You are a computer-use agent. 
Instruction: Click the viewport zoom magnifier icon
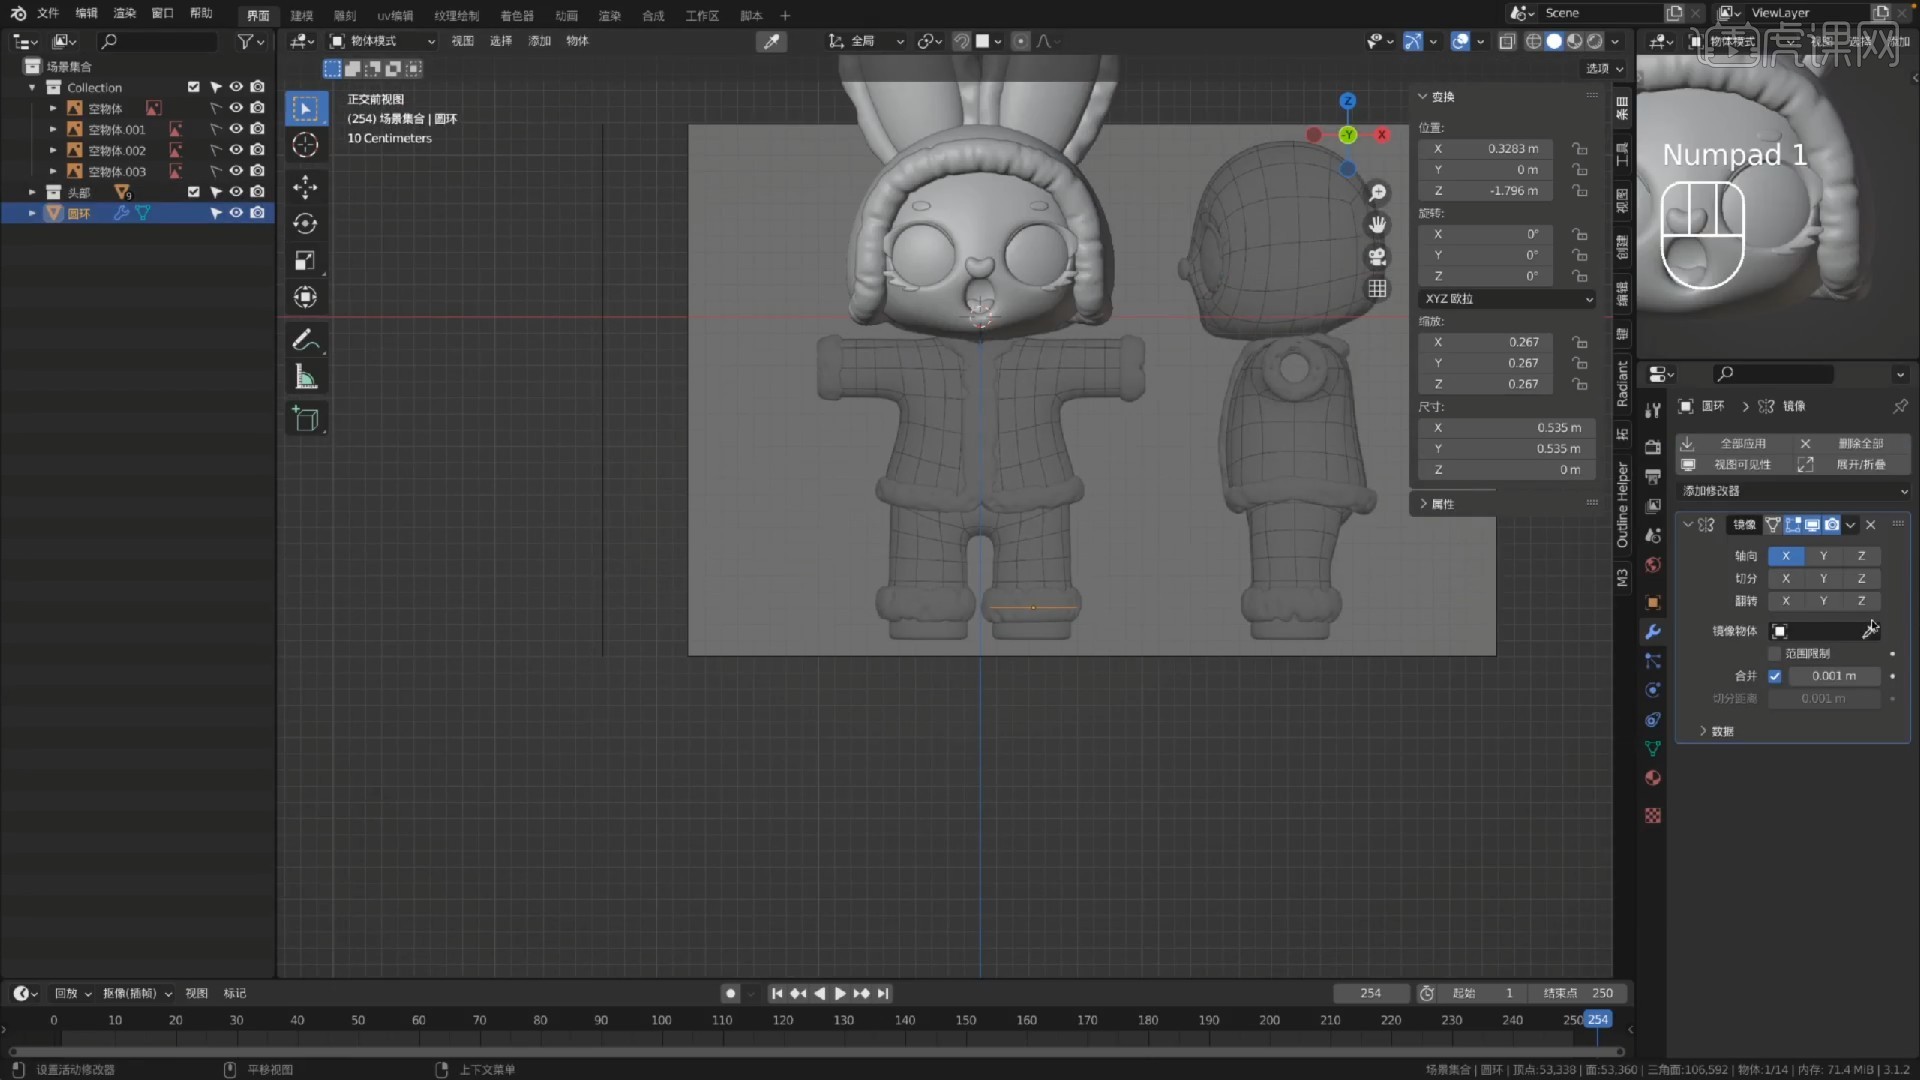pos(1378,193)
